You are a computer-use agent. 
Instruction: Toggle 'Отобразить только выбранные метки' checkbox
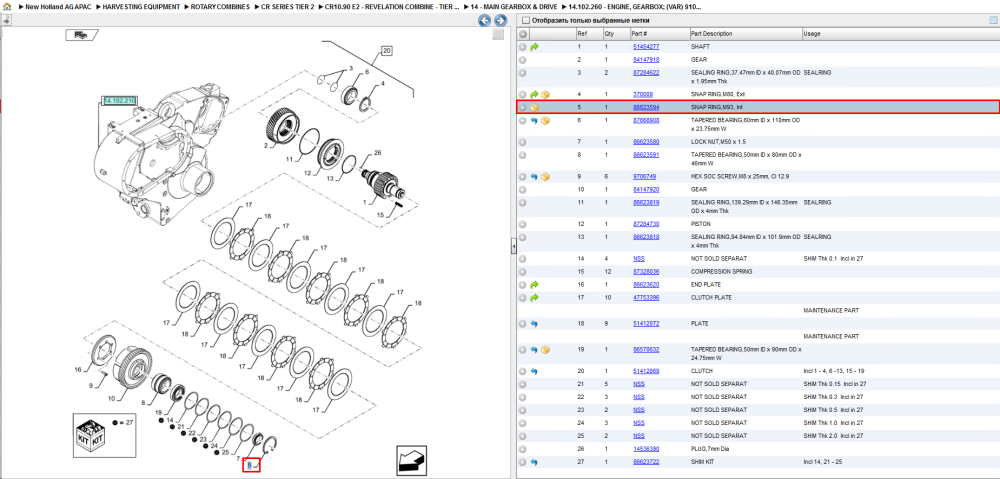[525, 20]
